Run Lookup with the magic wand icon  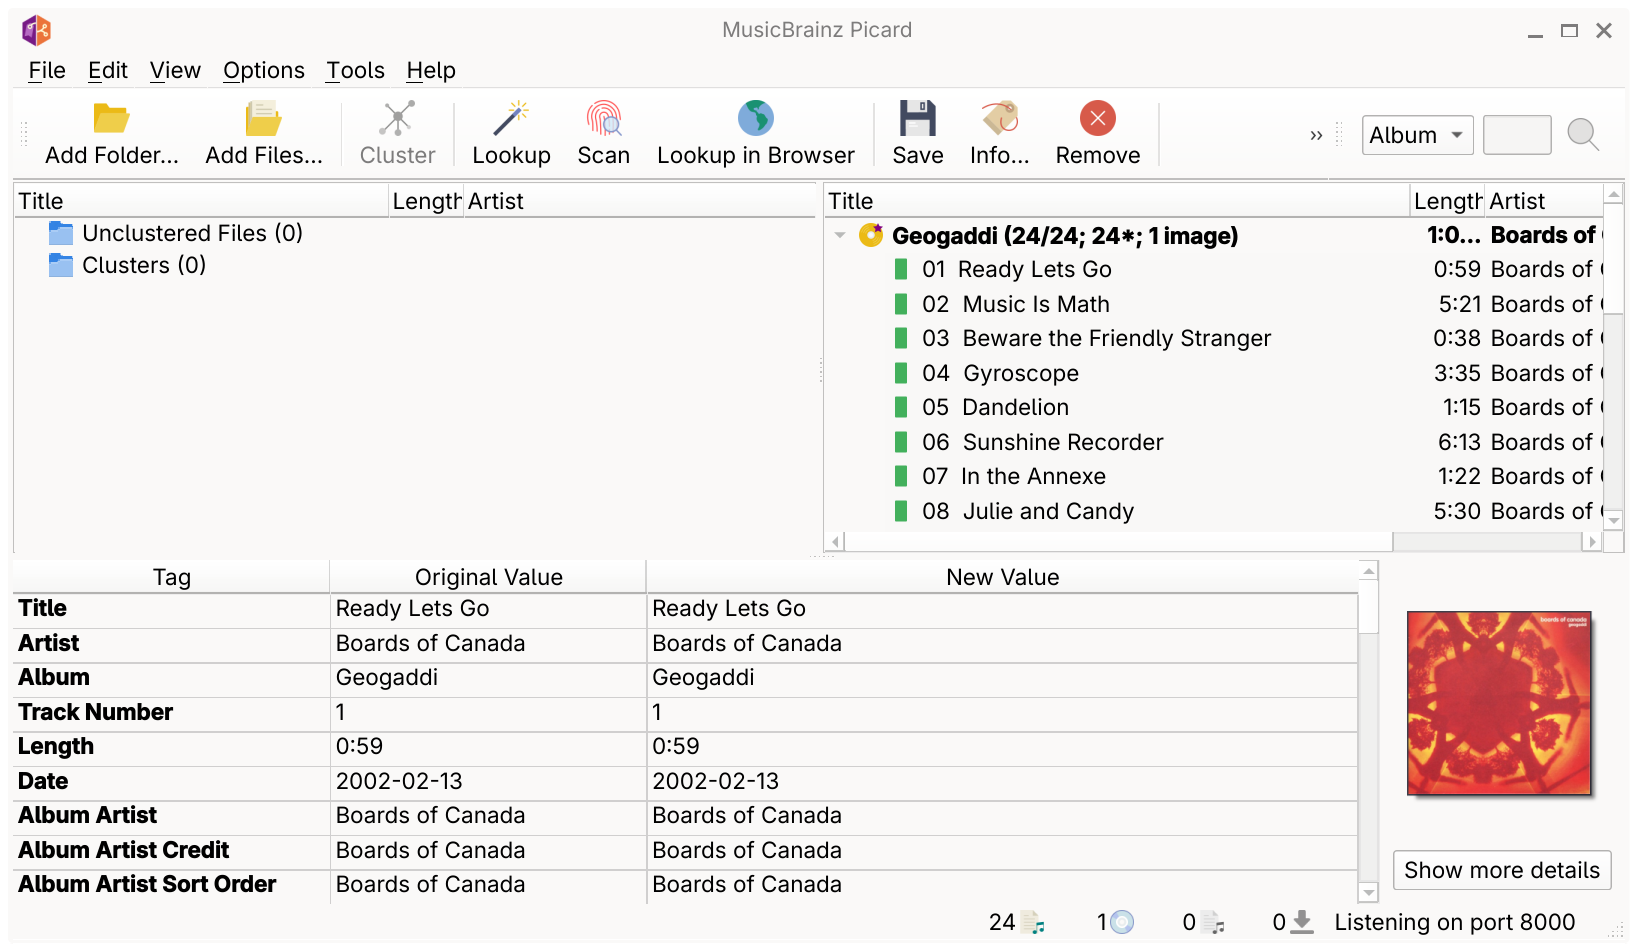coord(511,119)
